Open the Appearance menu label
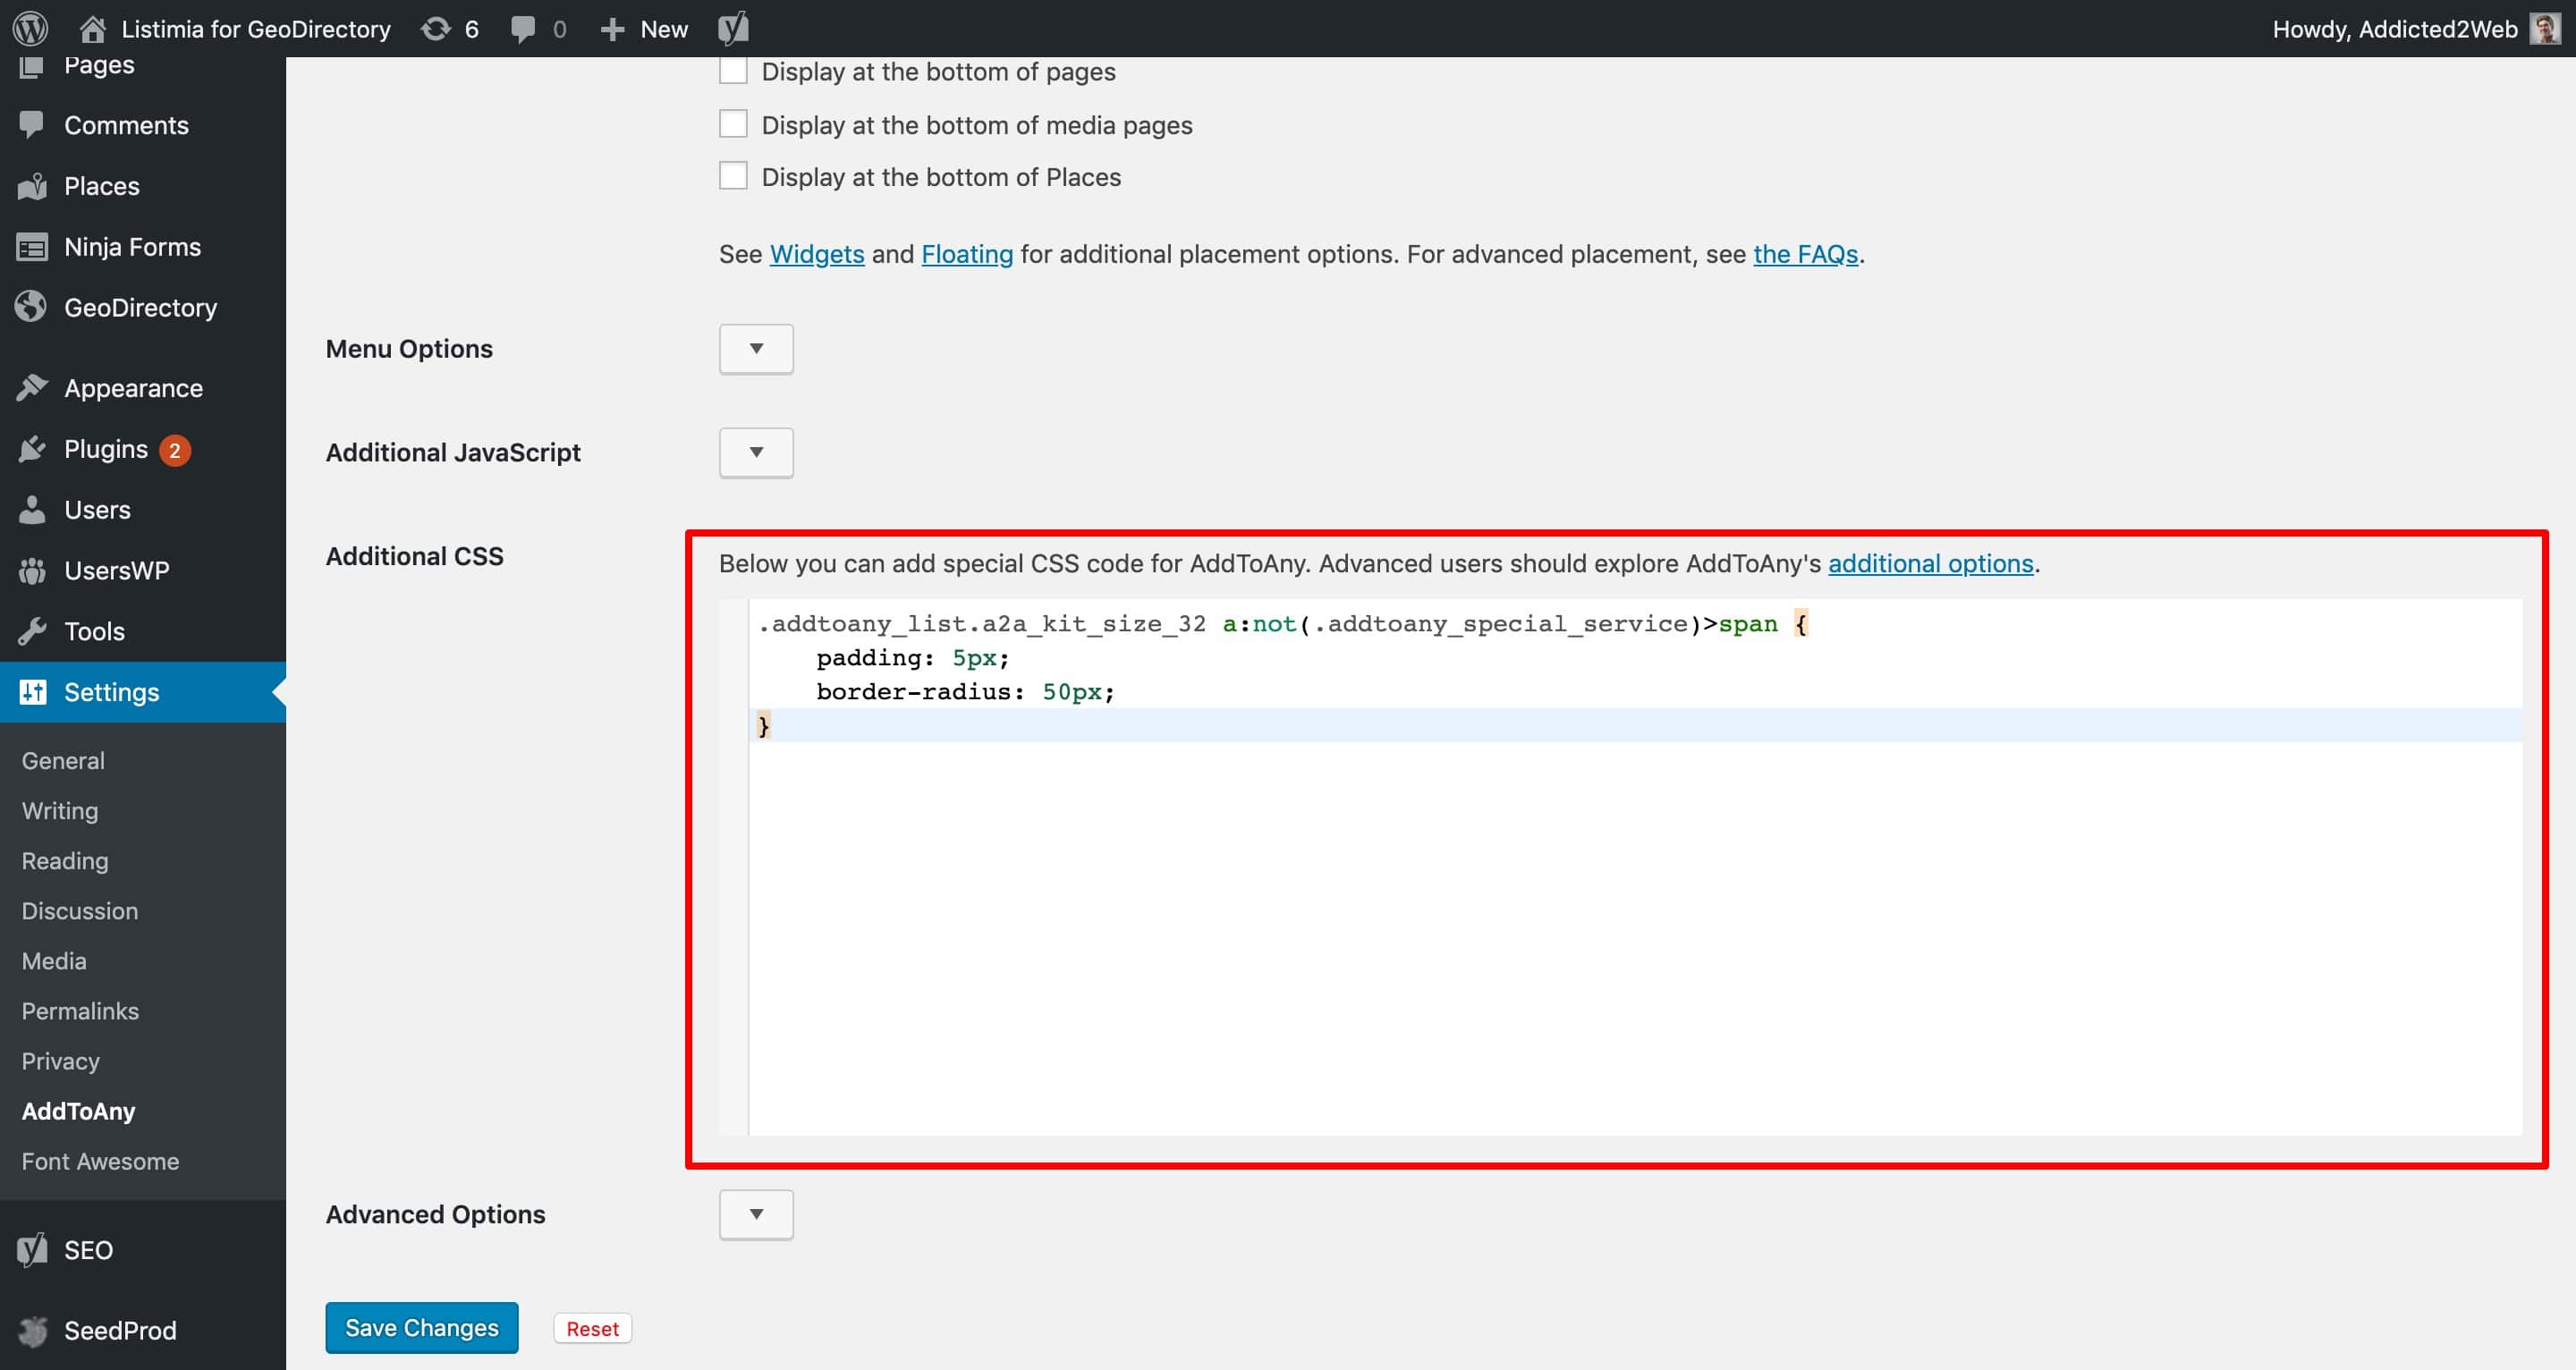 coord(134,388)
